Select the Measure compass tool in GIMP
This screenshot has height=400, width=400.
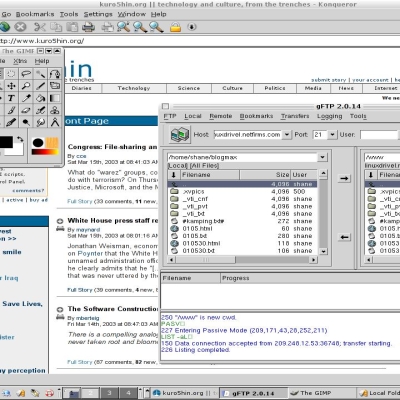coord(55,122)
